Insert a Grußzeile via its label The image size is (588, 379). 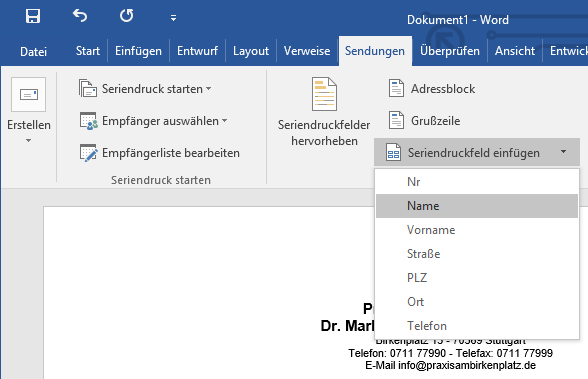pyautogui.click(x=435, y=121)
